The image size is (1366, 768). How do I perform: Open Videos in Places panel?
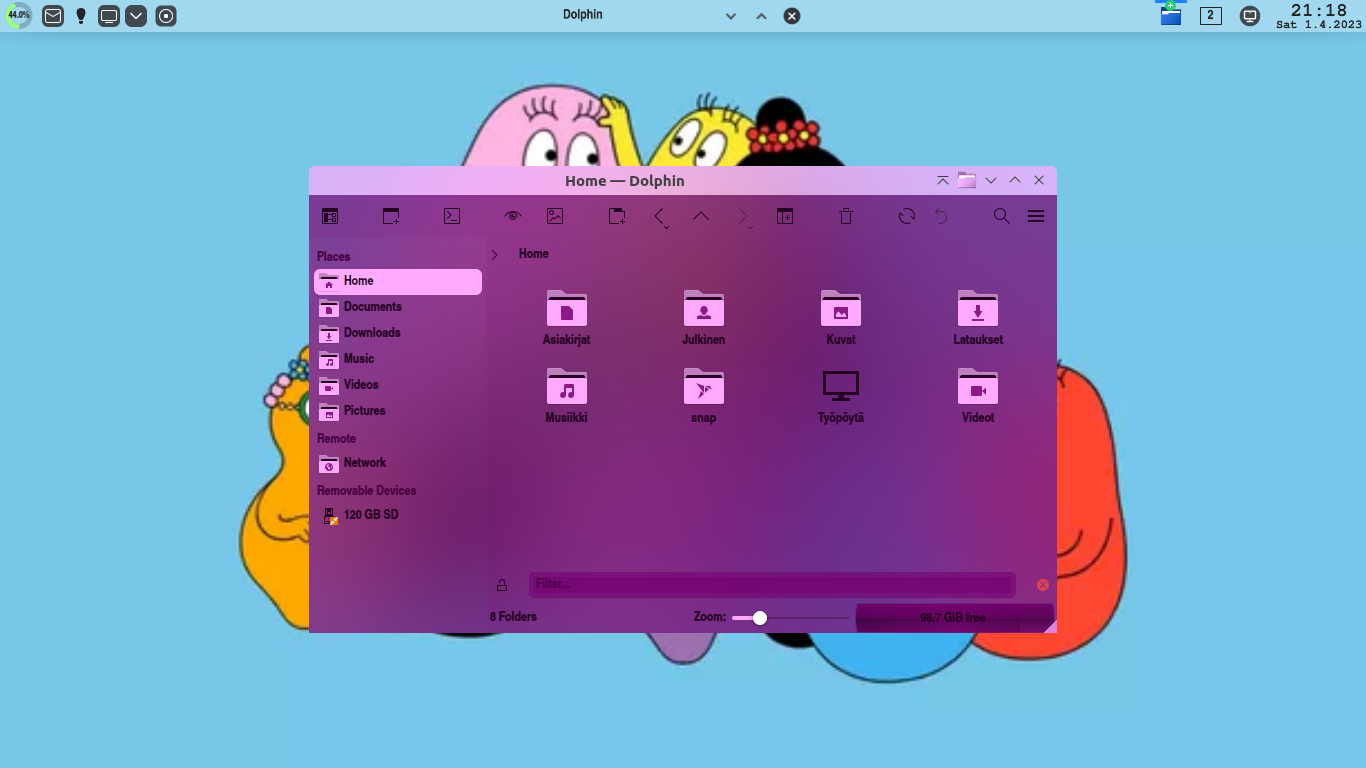tap(398, 385)
